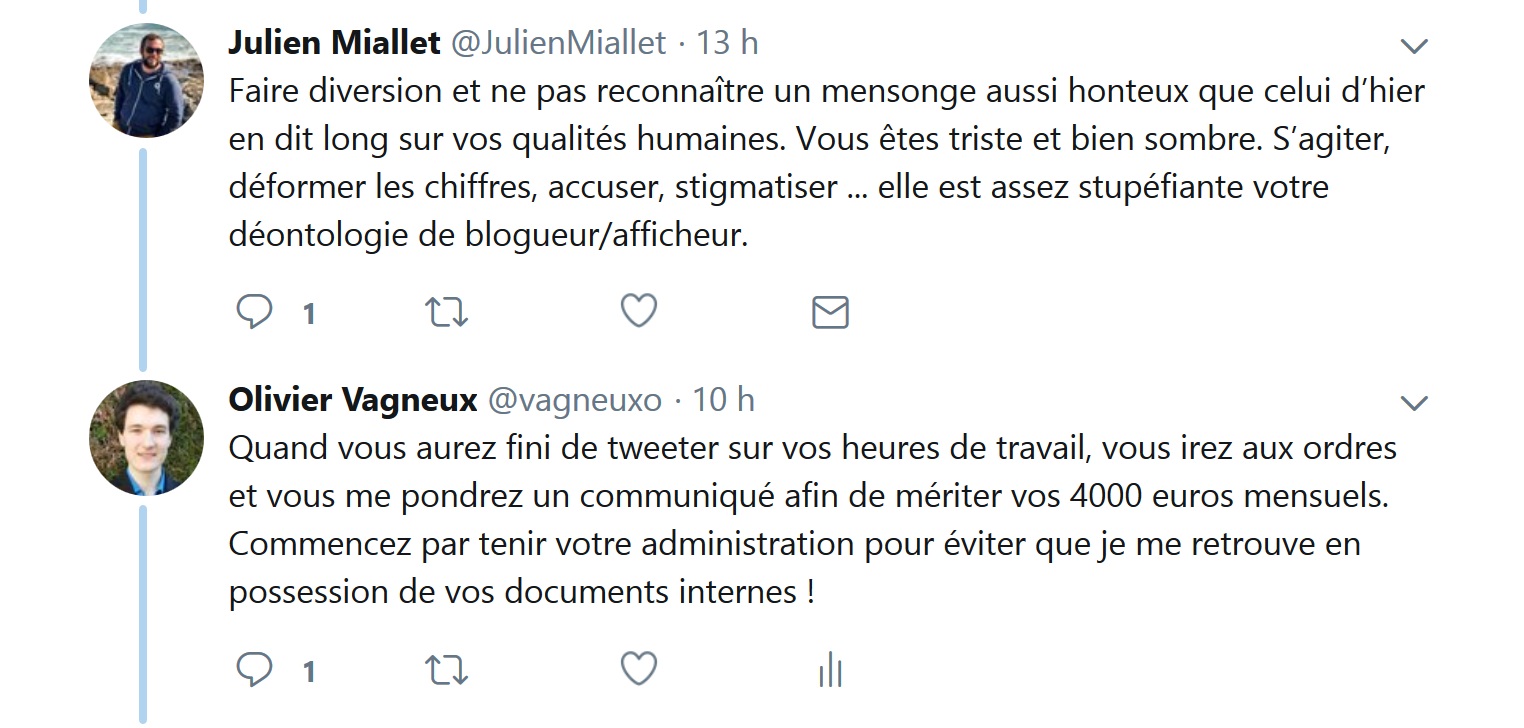Reply to Julien Miallet's tweet
This screenshot has height=728, width=1524.
click(x=254, y=312)
